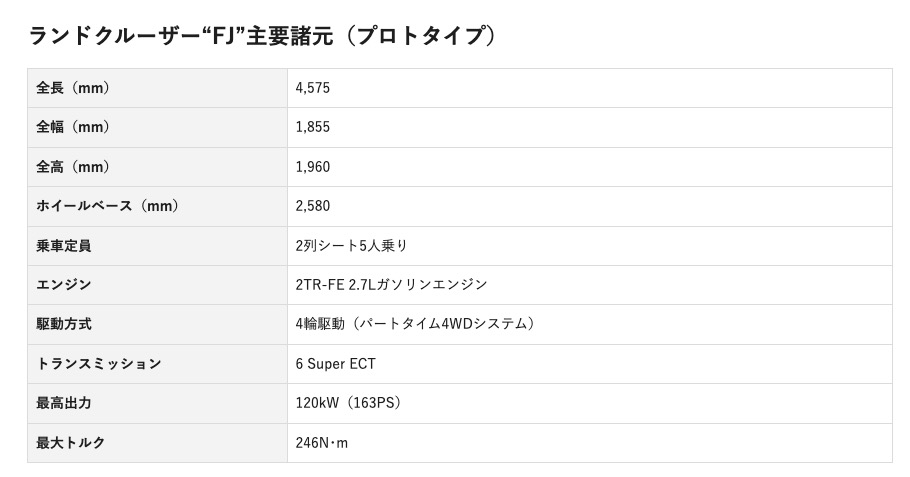Screen dimensions: 910x477
Task: Select the 全幅（mm） row label
Action: (73, 127)
